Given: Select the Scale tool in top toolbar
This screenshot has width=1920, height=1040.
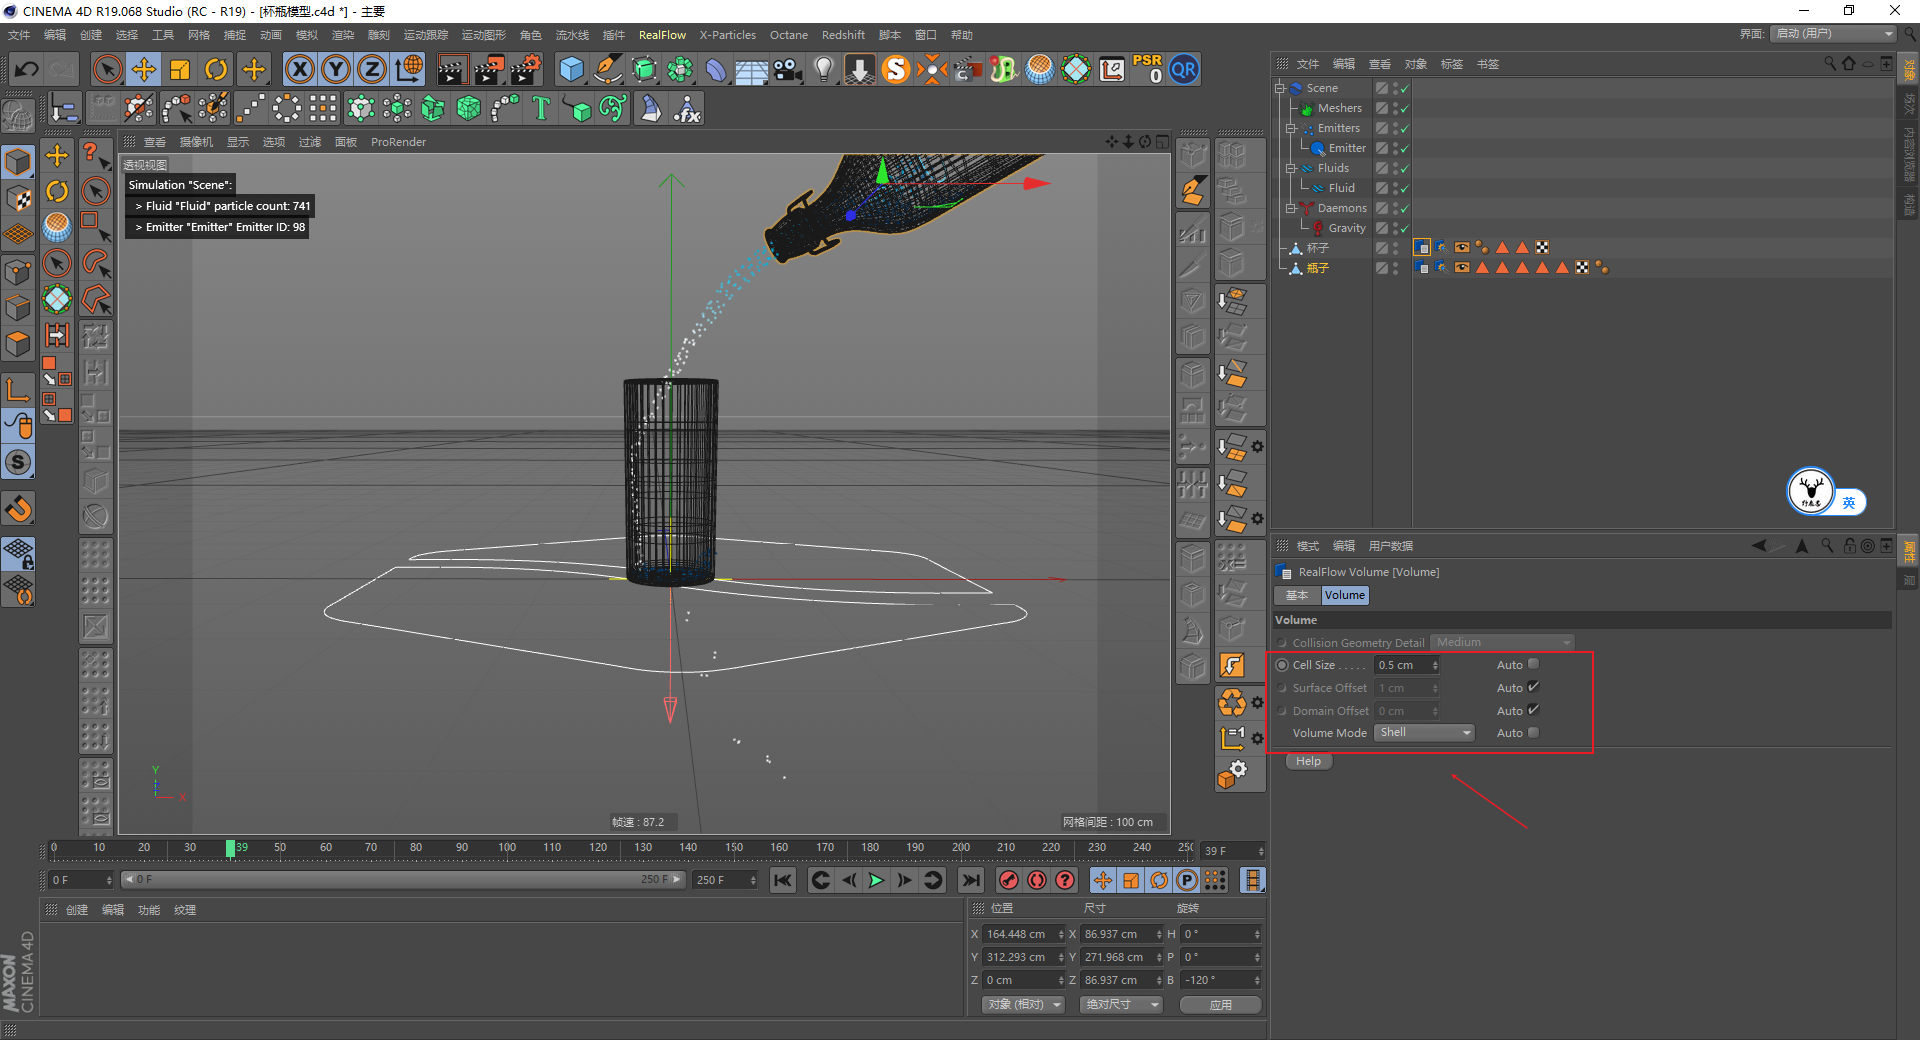Looking at the screenshot, I should pos(180,69).
